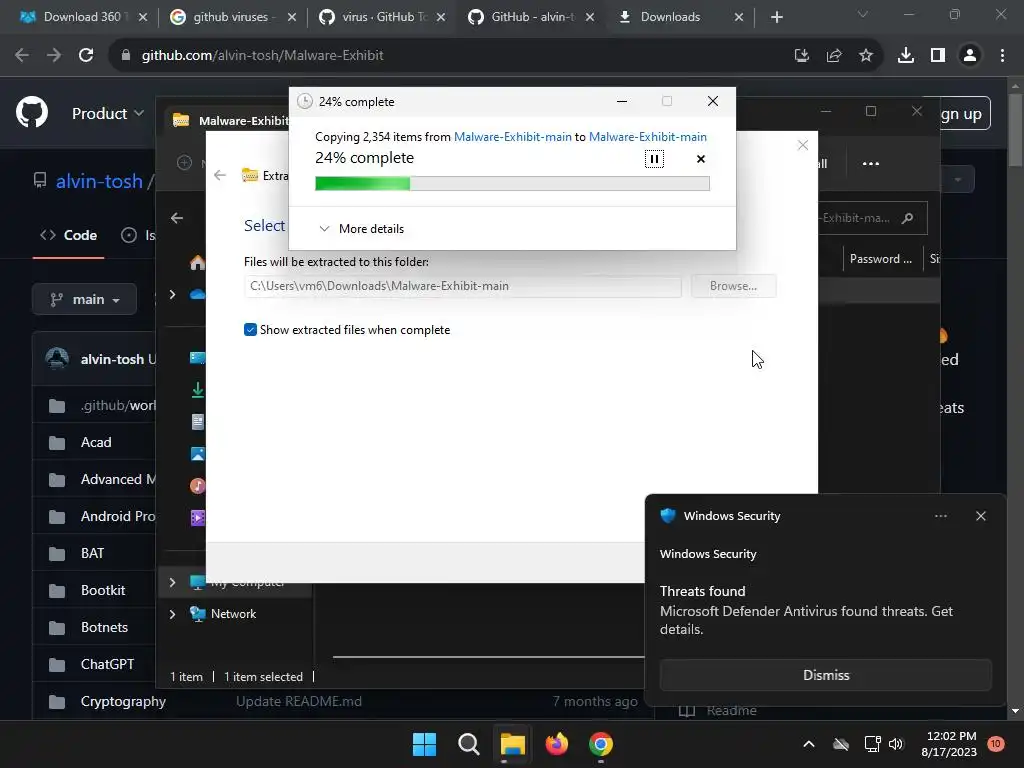Select the Code tab on GitHub
Image resolution: width=1024 pixels, height=768 pixels.
[x=69, y=235]
